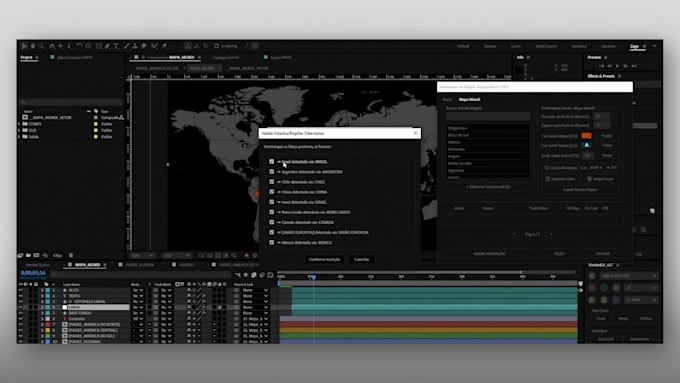
Task: Uncheck Reino Unido detectado via REINO UNIDO
Action: pos(271,212)
